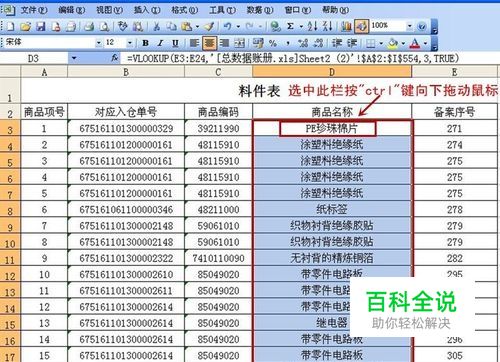Click the AutoSum sigma icon
The height and width of the screenshot is (362, 500).
tap(290, 26)
